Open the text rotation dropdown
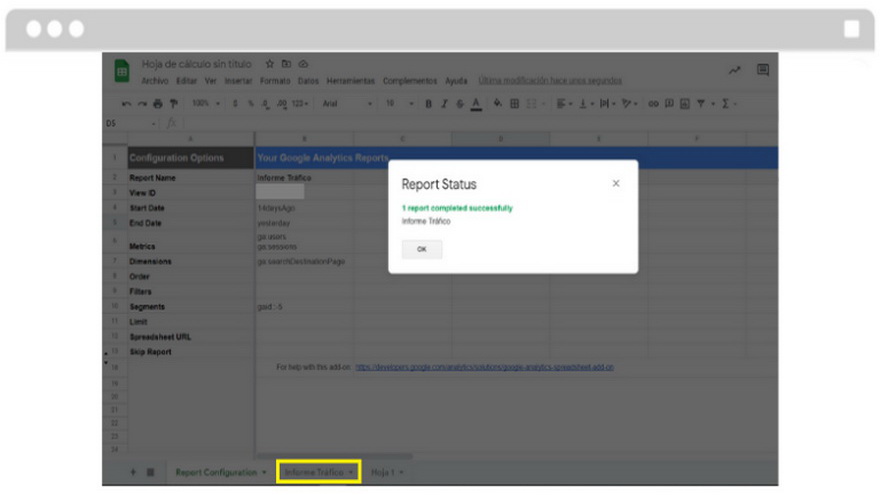 tap(630, 104)
